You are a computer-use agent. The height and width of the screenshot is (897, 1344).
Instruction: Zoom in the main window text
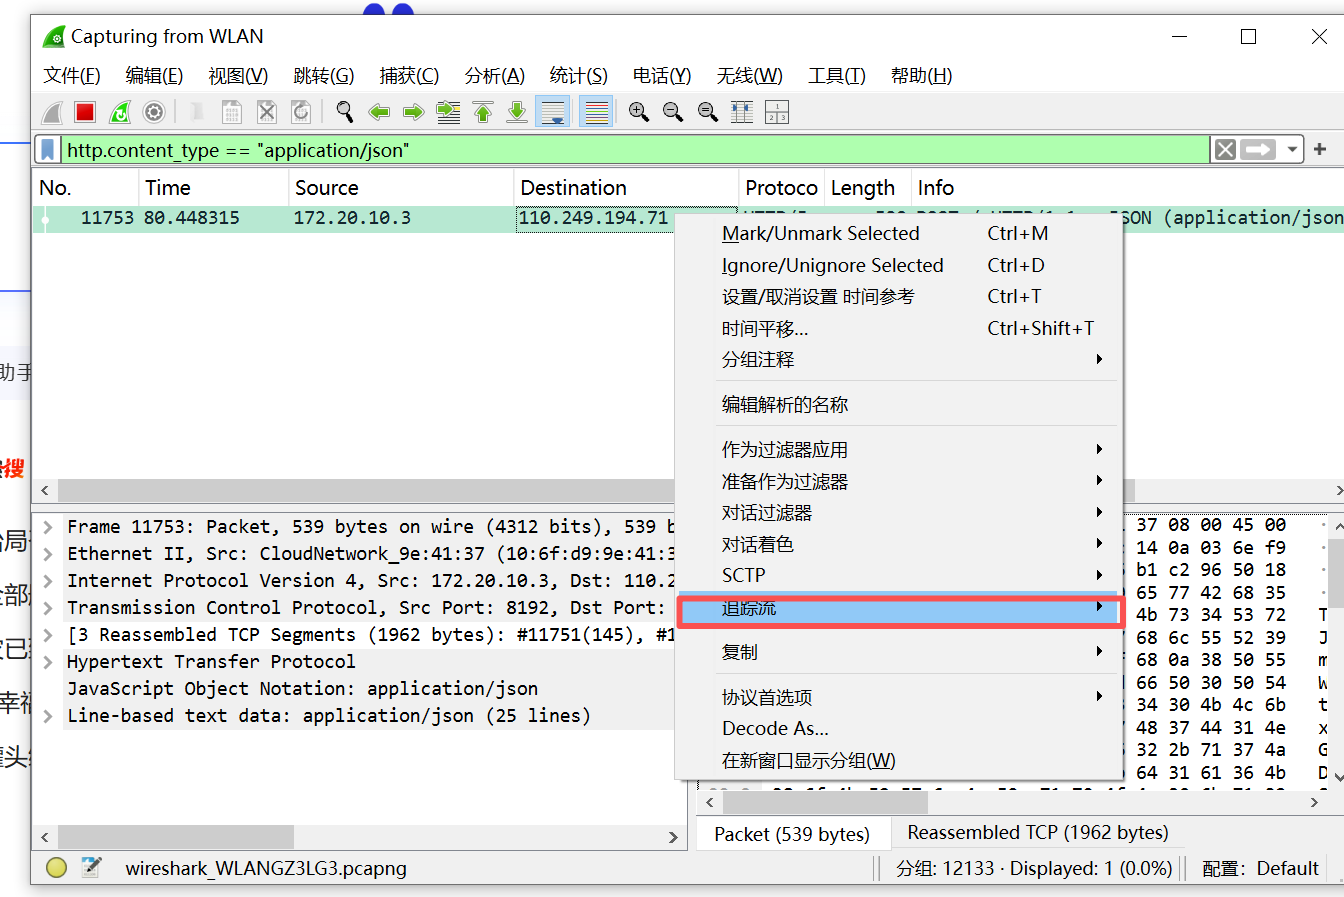click(639, 112)
